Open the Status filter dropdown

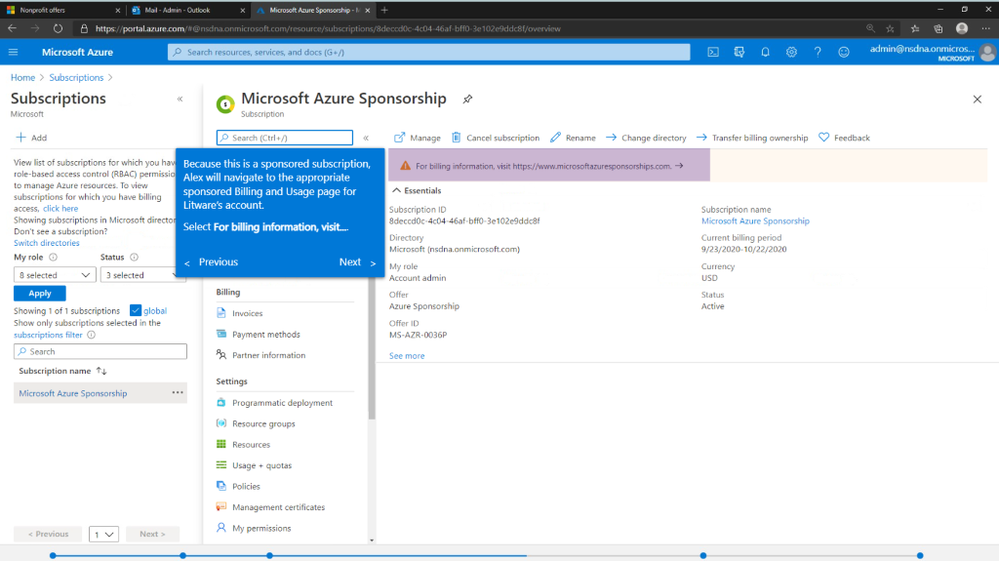point(139,275)
